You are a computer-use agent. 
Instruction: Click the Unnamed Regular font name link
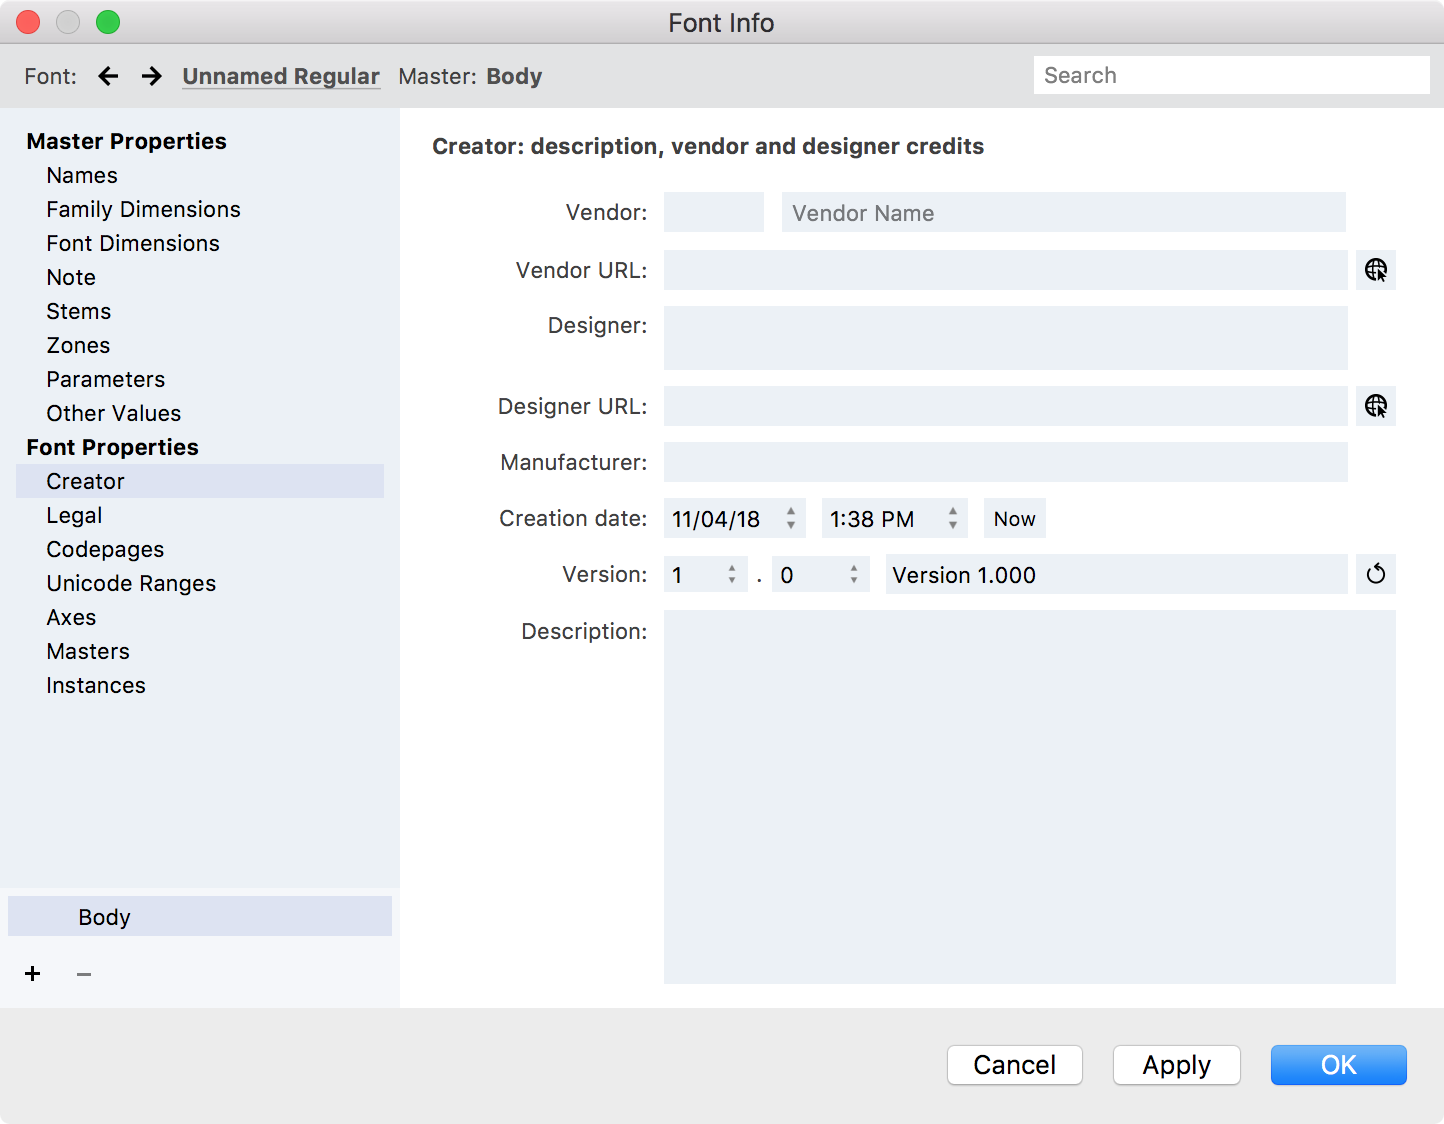click(x=281, y=76)
